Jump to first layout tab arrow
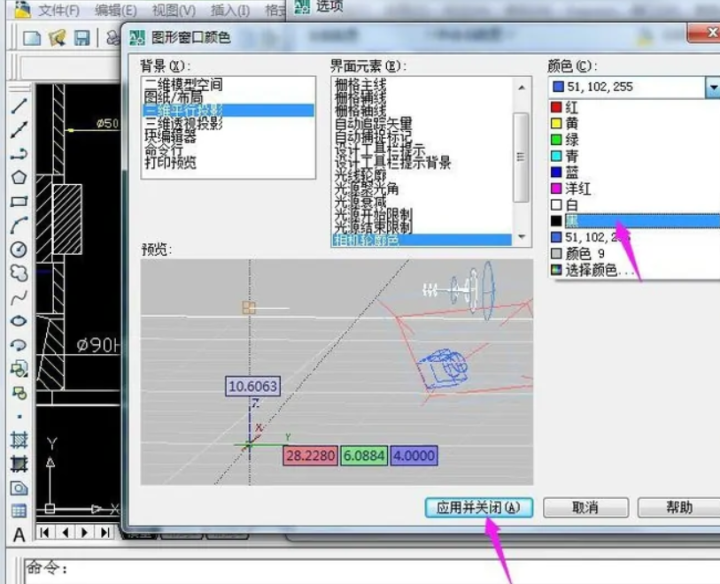 tap(45, 533)
